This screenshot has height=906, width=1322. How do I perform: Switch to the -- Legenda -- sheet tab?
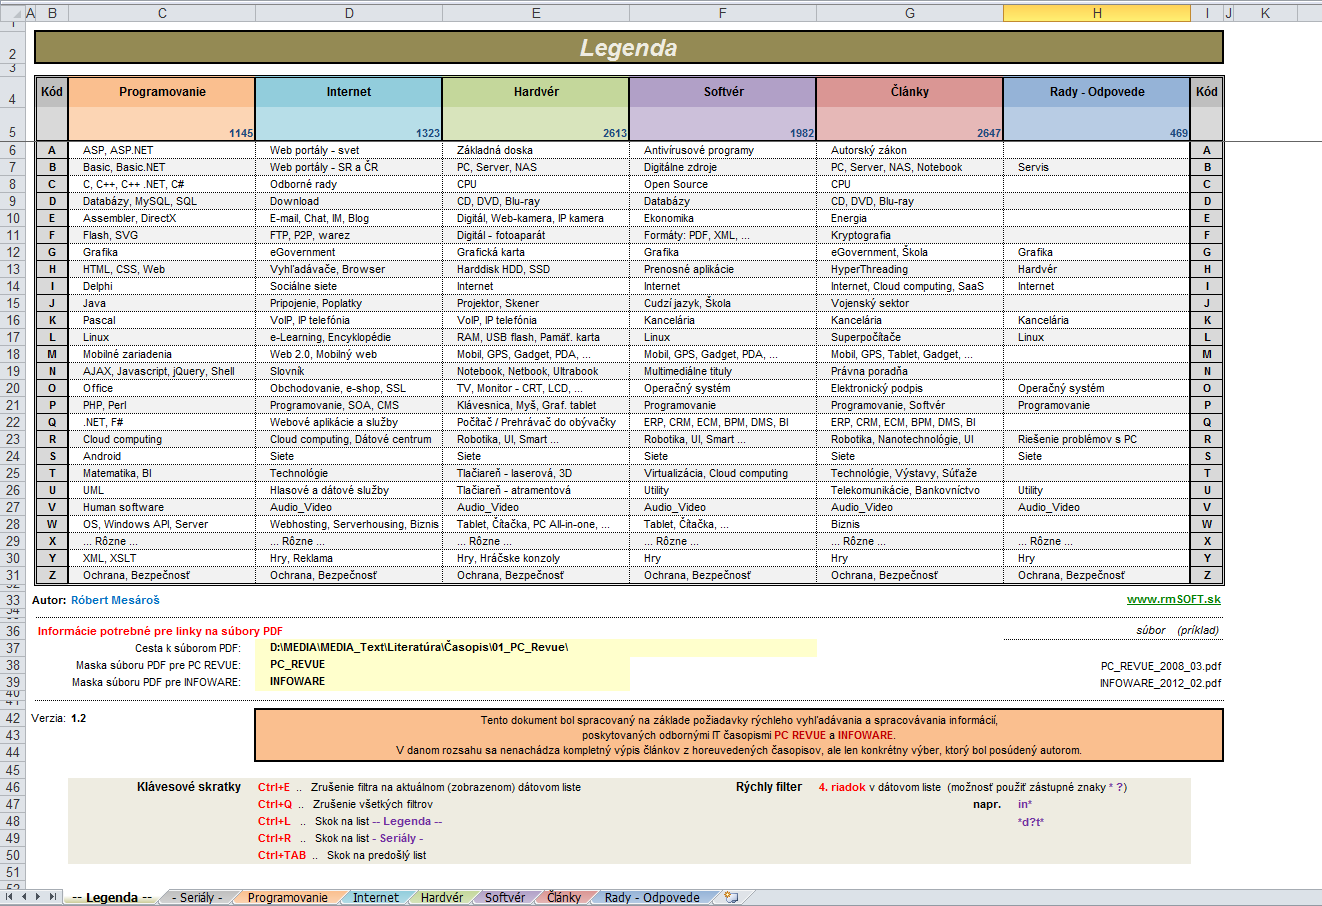[x=112, y=897]
